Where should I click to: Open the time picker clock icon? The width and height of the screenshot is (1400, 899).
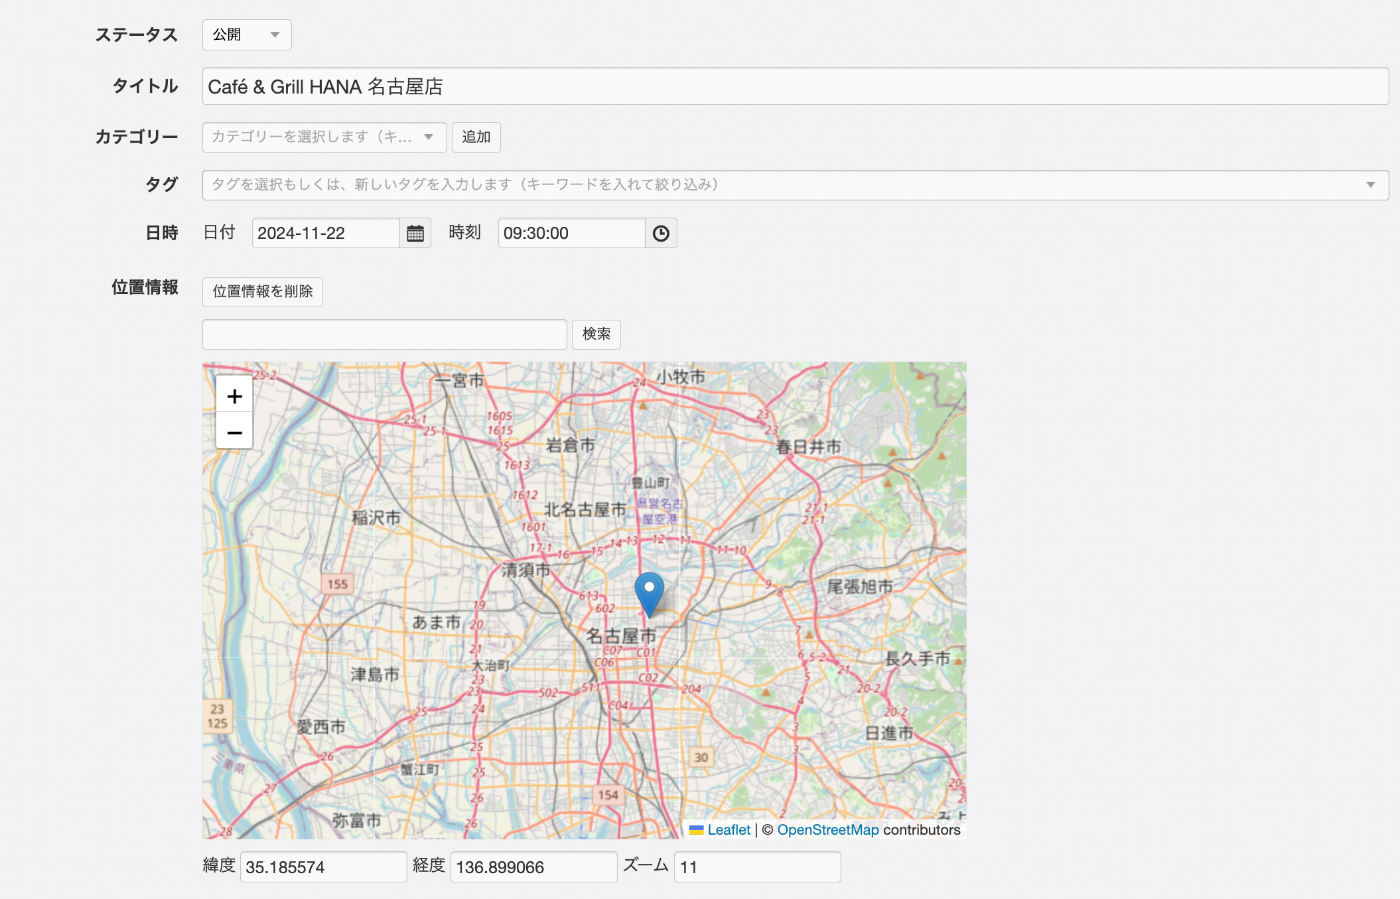pyautogui.click(x=661, y=233)
